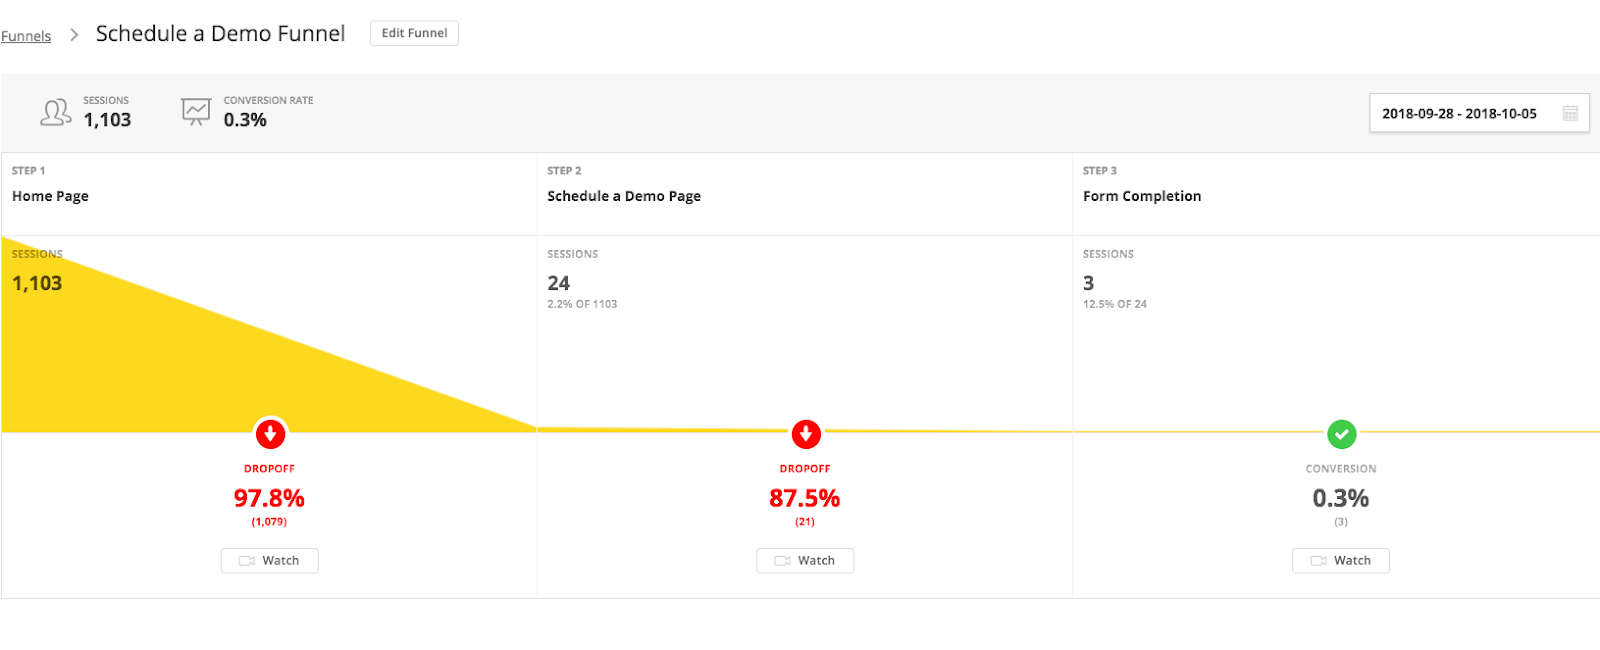Select the Step 1 Home Page header
1600x650 pixels.
(50, 196)
